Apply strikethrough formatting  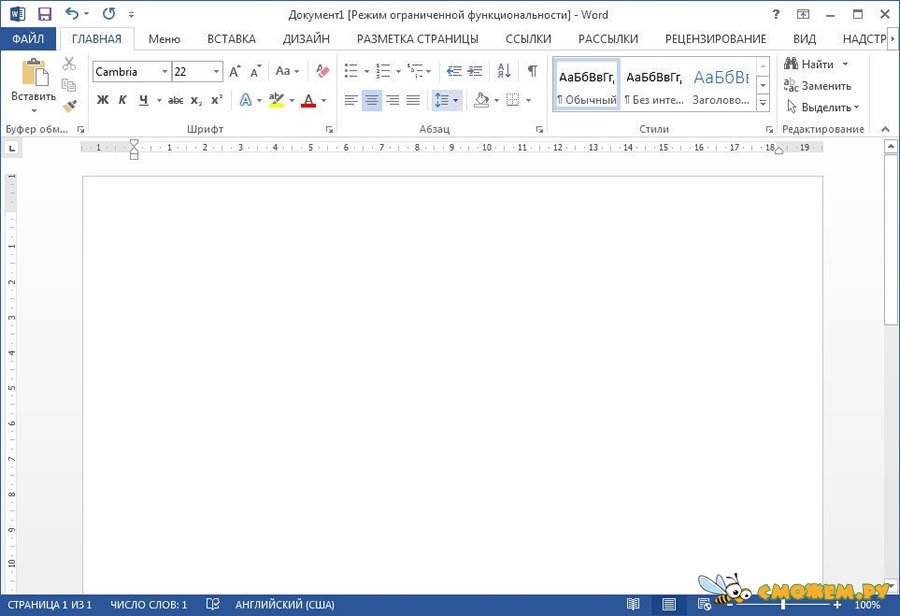point(175,100)
